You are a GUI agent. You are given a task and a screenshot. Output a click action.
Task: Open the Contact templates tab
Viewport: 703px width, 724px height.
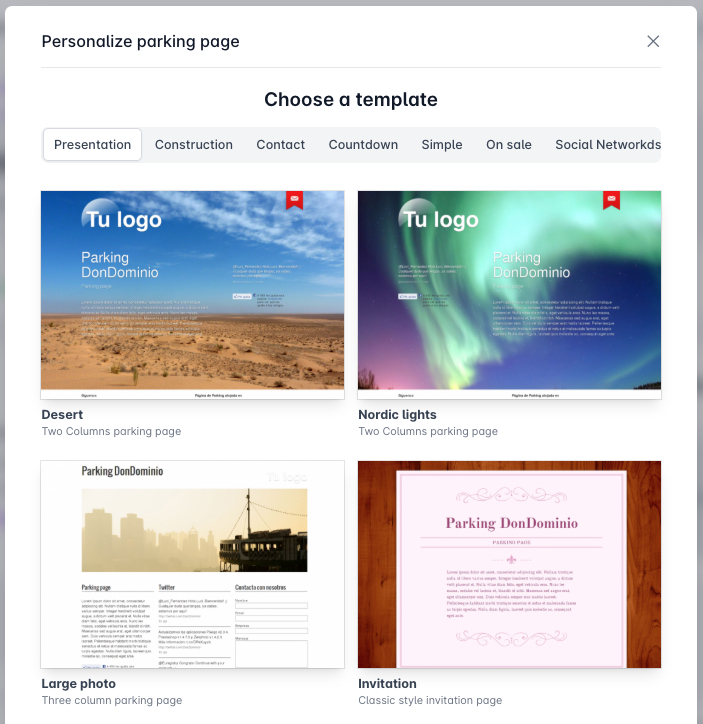click(280, 145)
